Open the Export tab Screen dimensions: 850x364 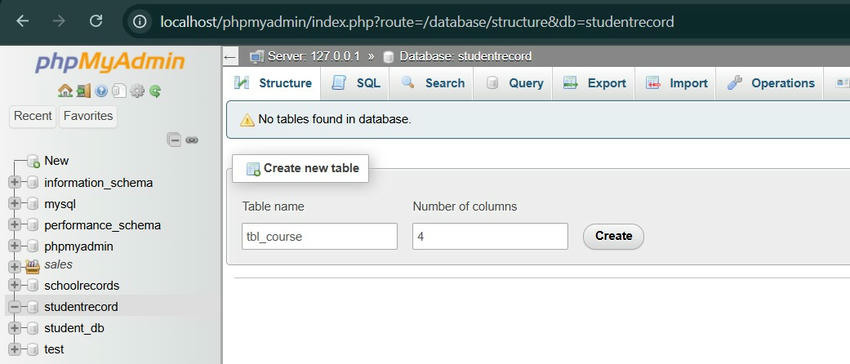coord(594,83)
